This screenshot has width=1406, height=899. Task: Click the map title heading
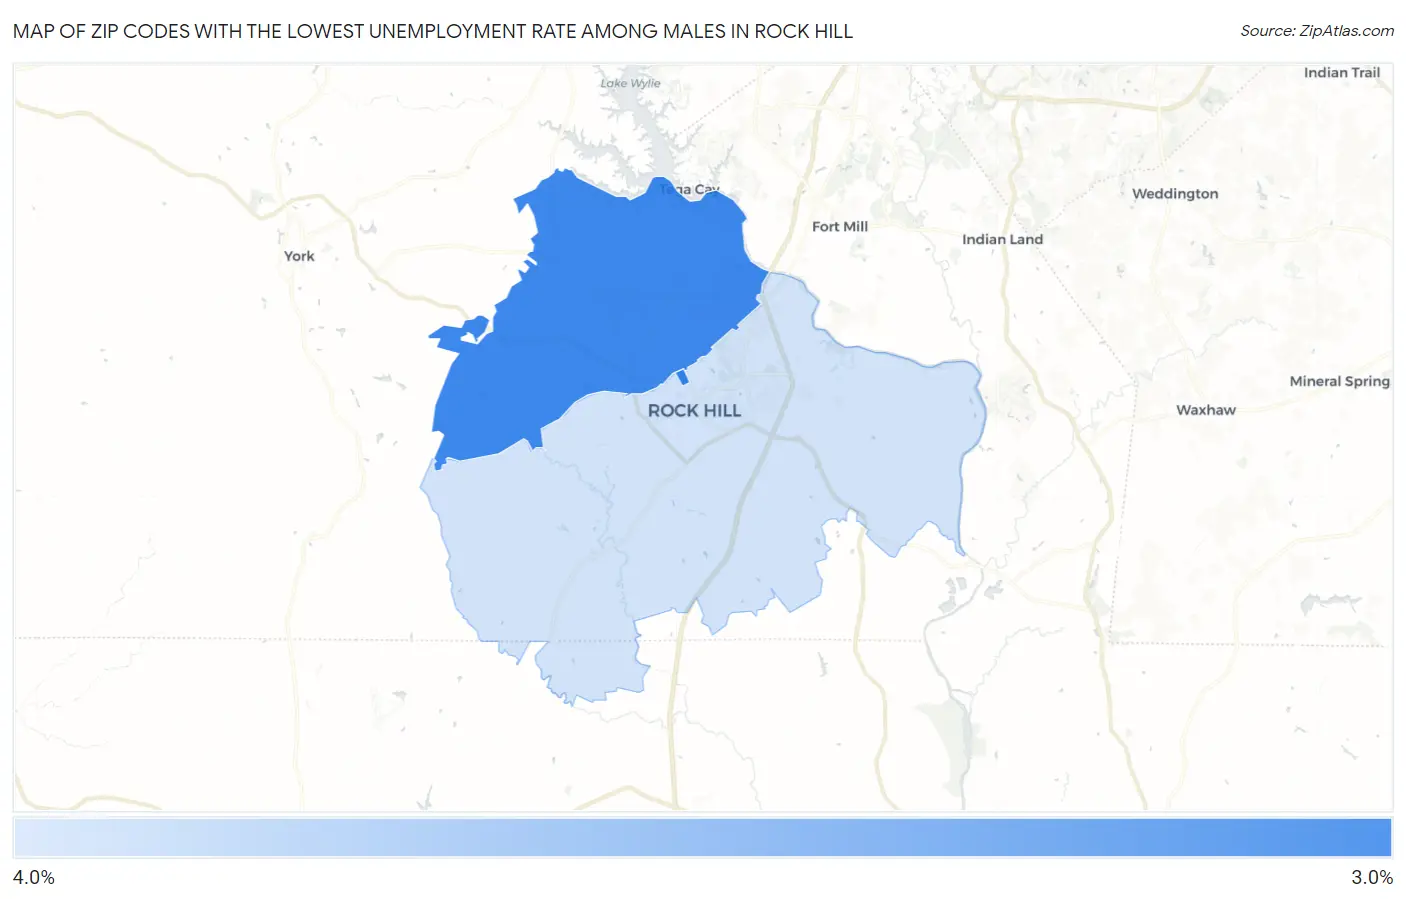(x=433, y=31)
